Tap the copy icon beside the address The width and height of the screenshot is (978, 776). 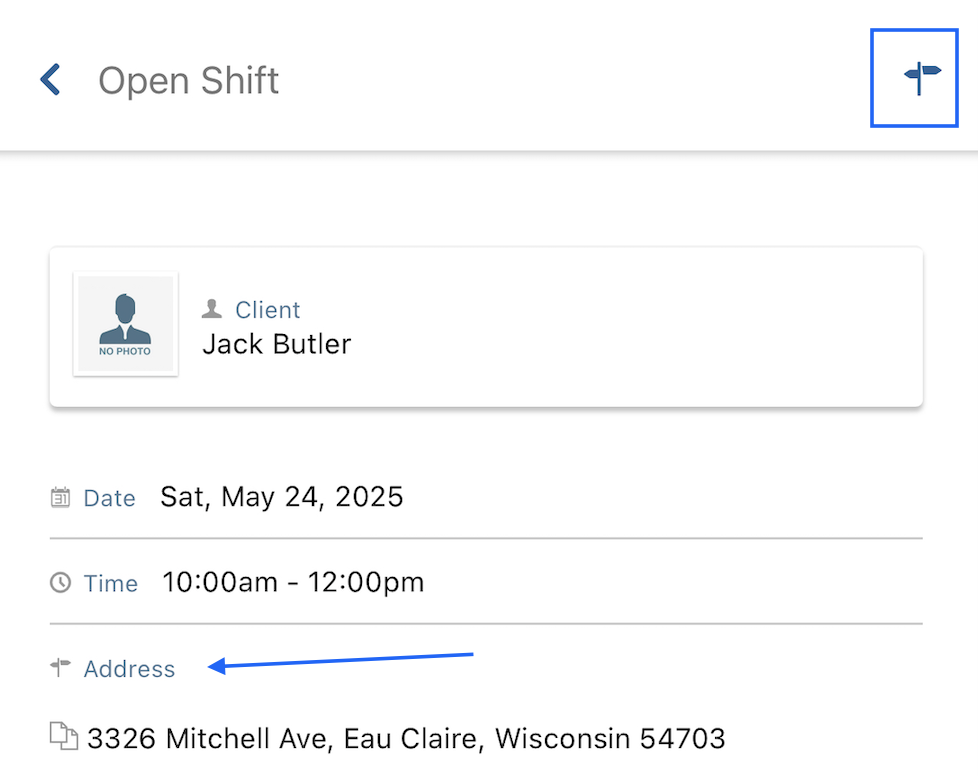(x=64, y=736)
